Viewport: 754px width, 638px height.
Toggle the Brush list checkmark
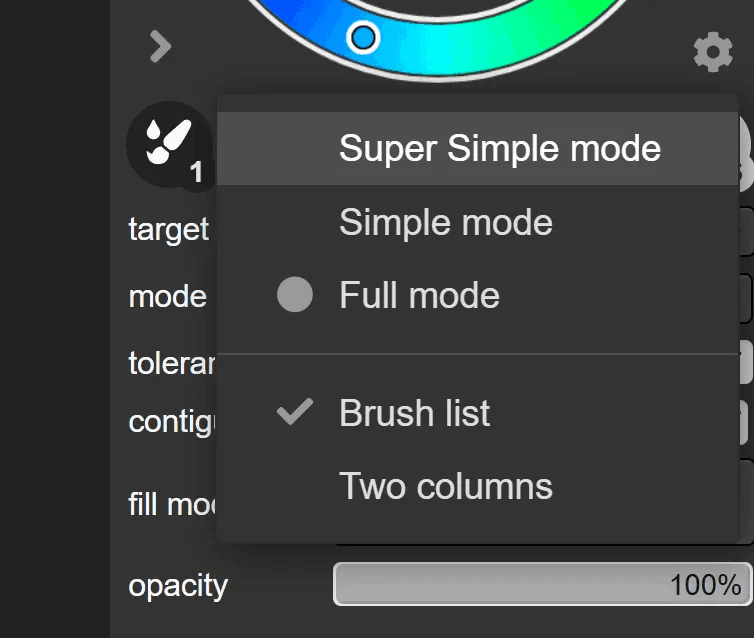click(x=414, y=413)
